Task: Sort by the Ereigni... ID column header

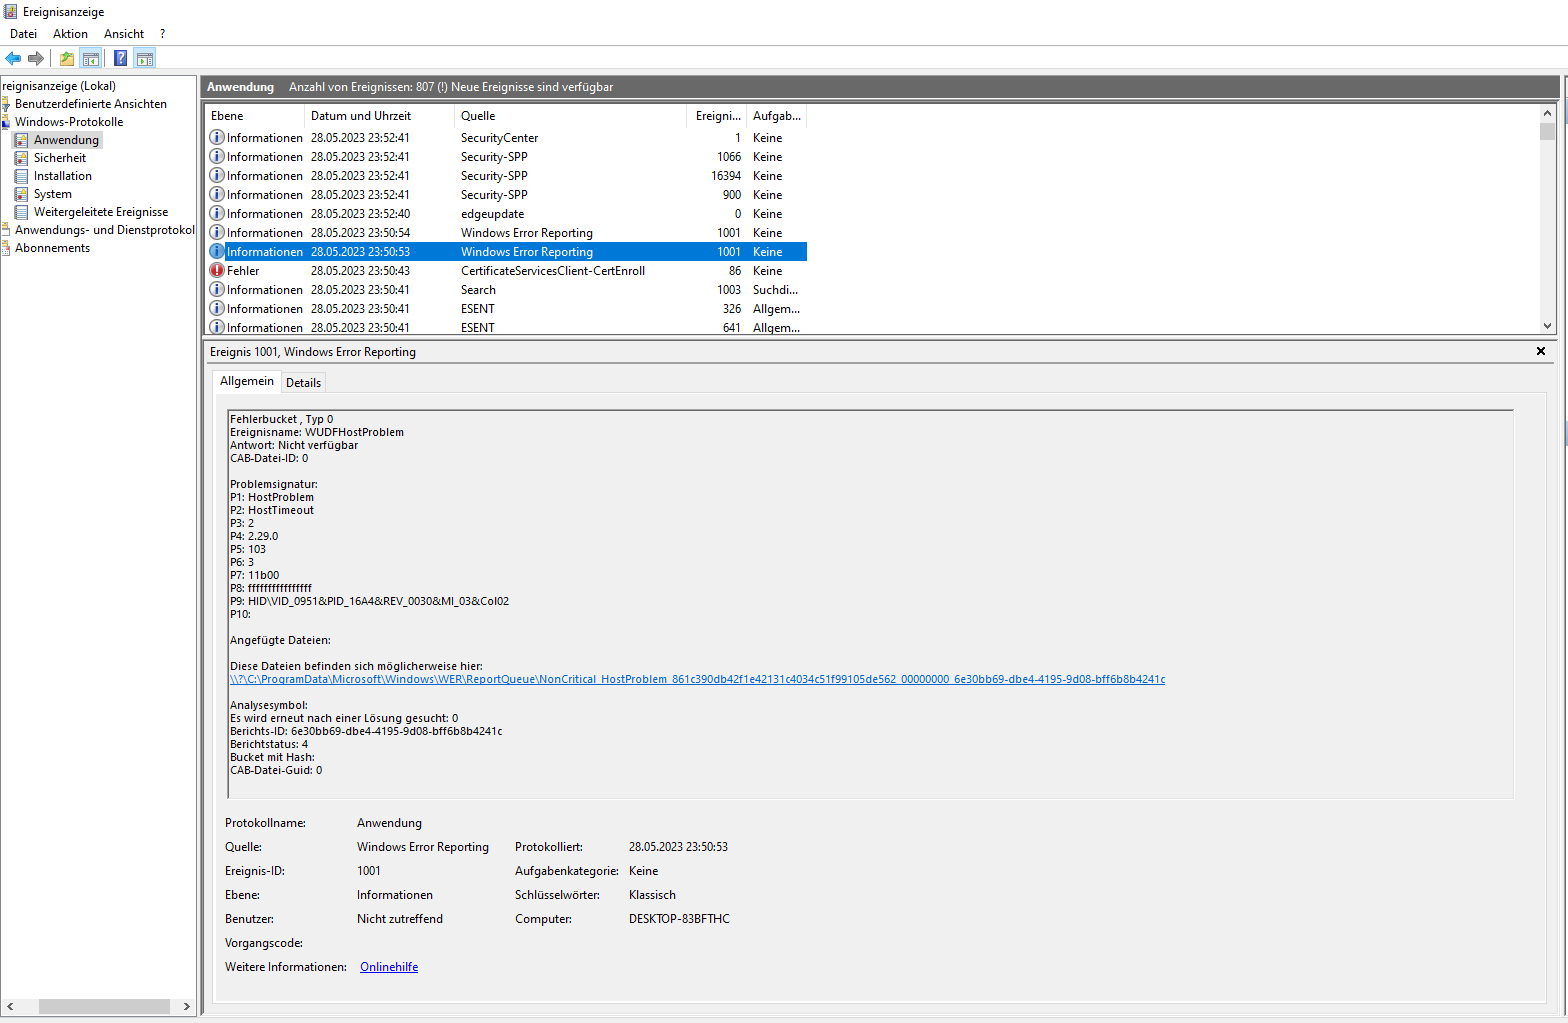Action: coord(718,116)
